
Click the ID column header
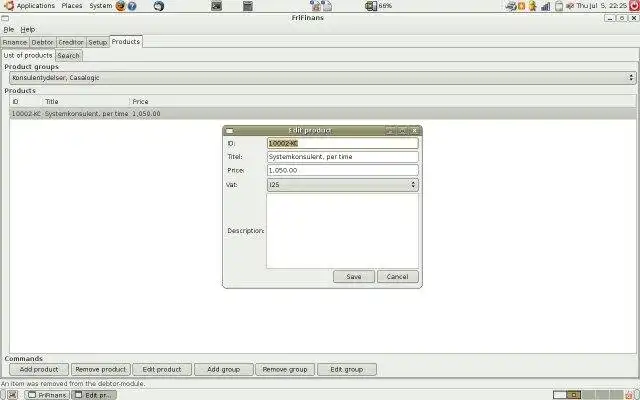[25, 101]
